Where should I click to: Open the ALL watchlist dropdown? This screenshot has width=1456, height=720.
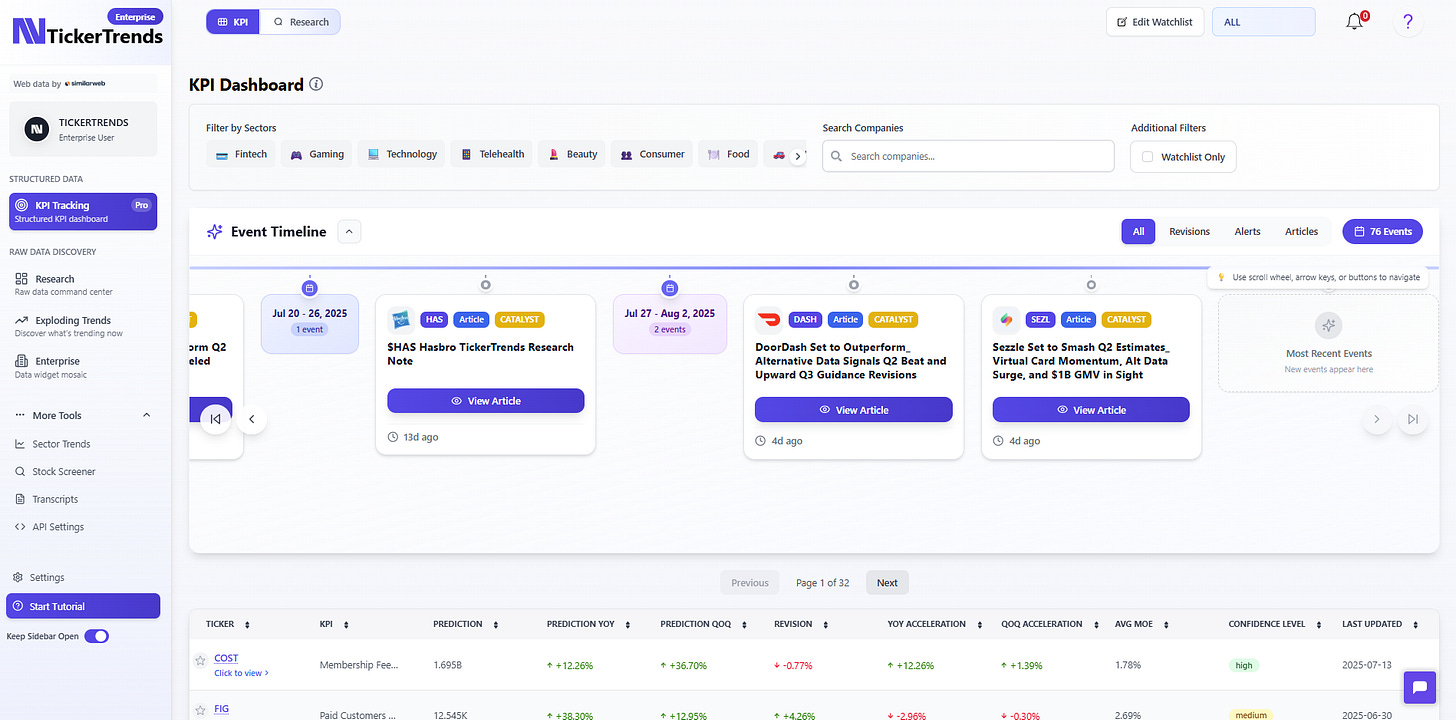pyautogui.click(x=1263, y=22)
